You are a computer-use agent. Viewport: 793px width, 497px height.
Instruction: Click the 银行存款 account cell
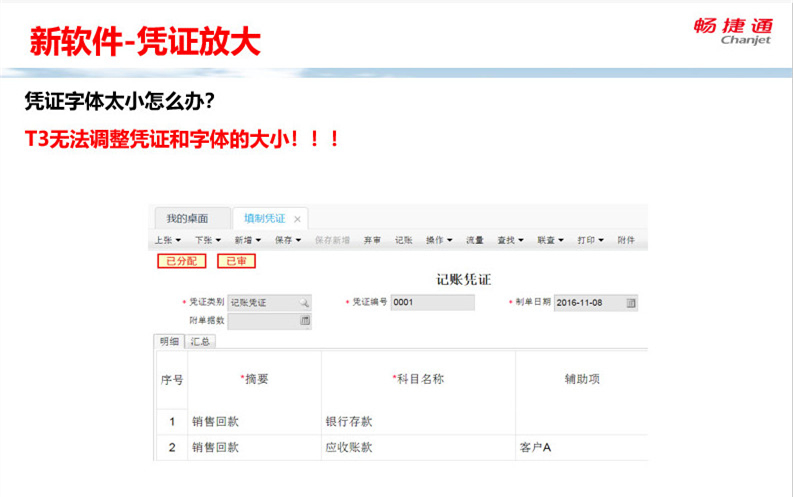pos(349,422)
